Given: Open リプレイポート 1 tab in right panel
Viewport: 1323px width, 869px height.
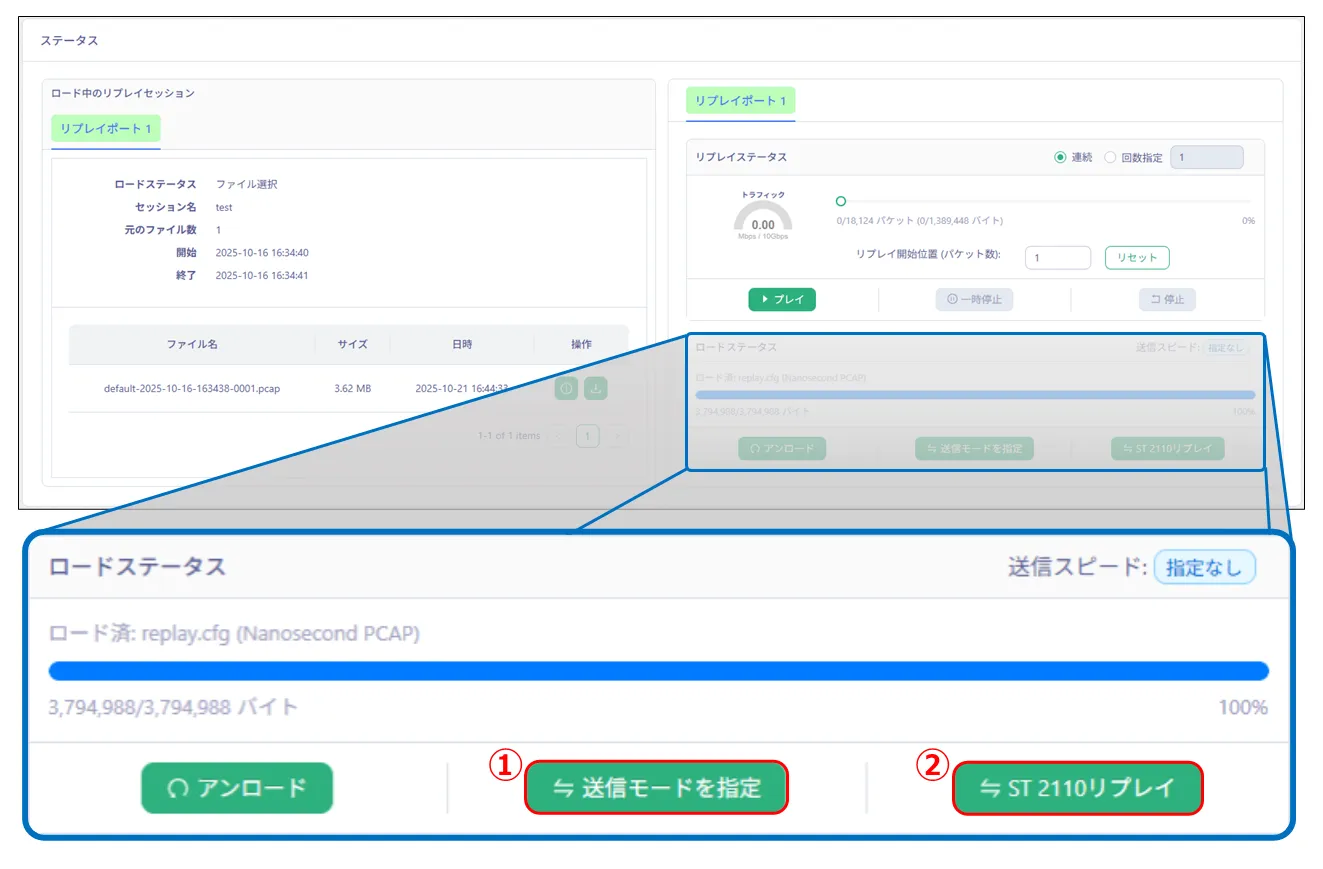Looking at the screenshot, I should coord(740,101).
